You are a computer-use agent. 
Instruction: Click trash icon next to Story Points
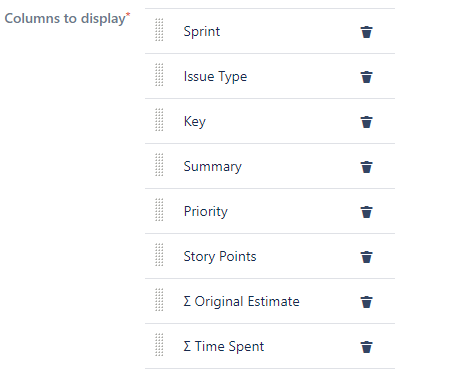(x=366, y=257)
